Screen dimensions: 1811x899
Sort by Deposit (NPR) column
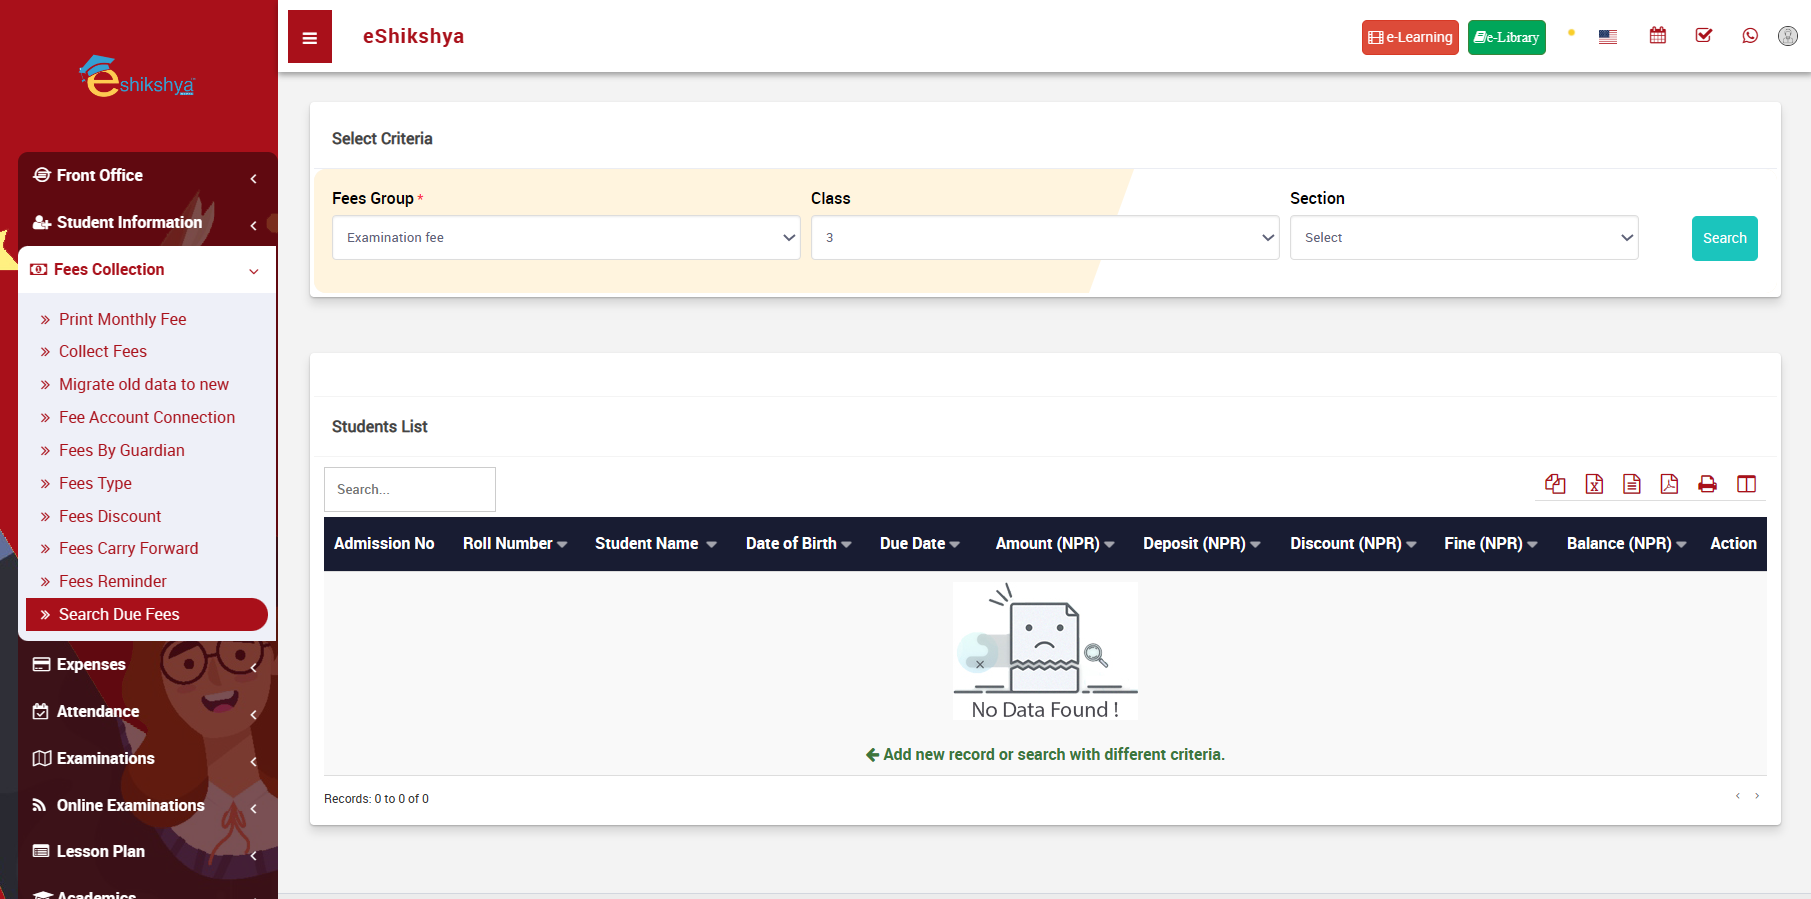click(1201, 543)
